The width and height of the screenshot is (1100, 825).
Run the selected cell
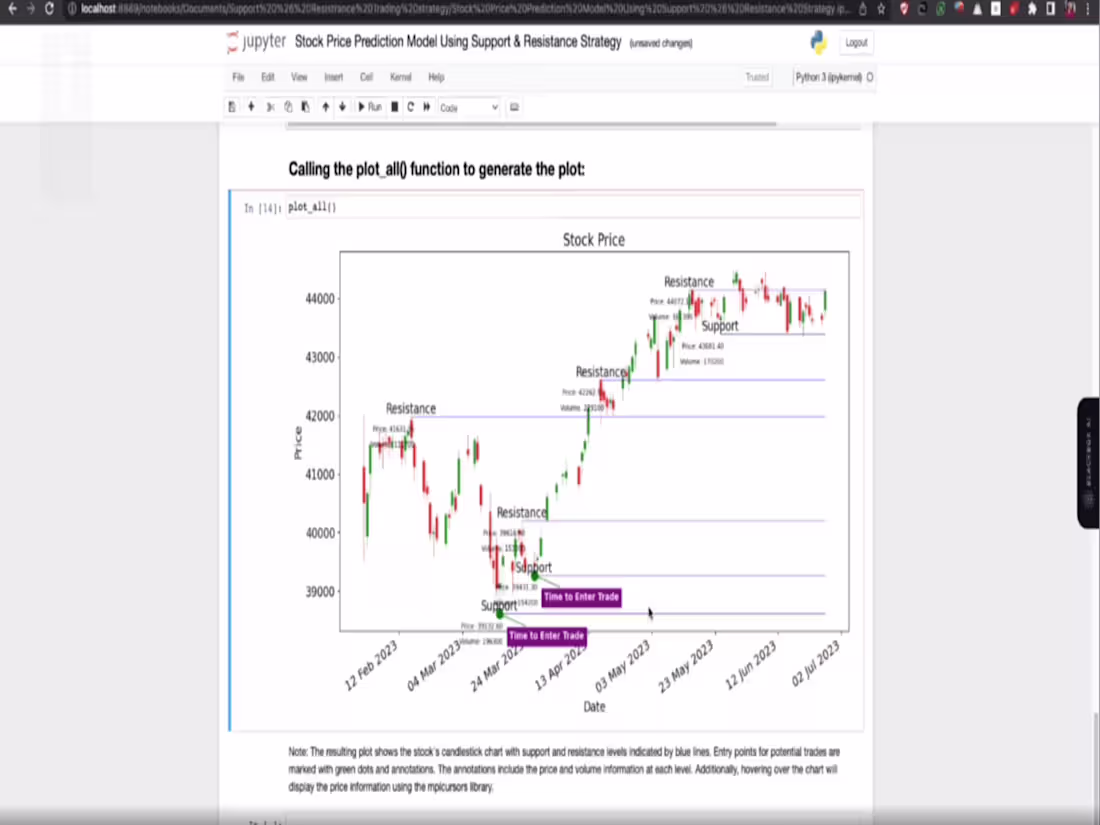click(x=370, y=107)
